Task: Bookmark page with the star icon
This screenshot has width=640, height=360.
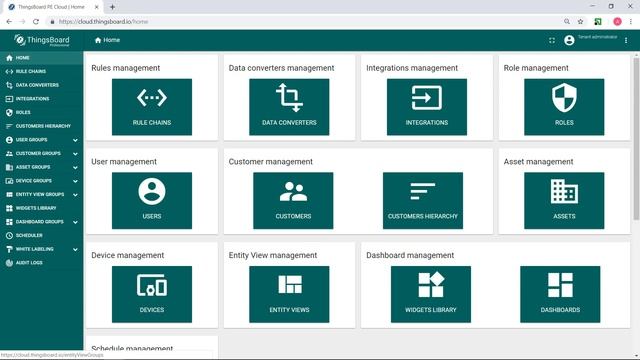Action: [580, 22]
